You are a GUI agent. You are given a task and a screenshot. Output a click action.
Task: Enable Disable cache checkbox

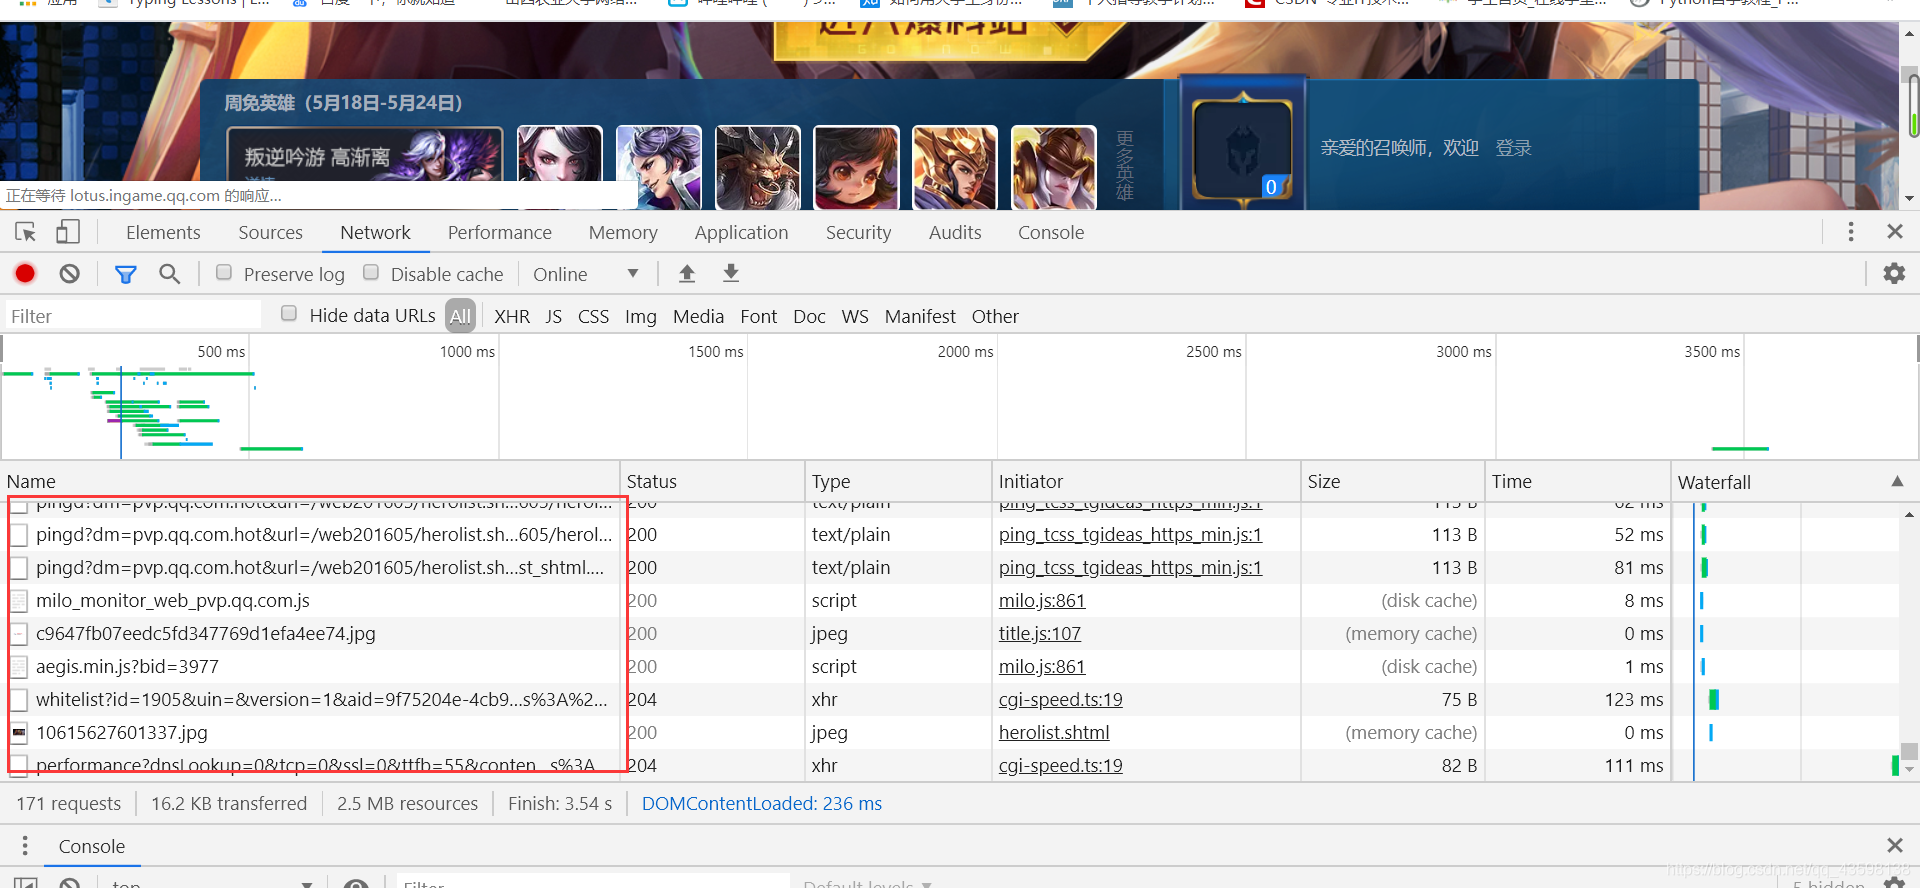(x=371, y=272)
